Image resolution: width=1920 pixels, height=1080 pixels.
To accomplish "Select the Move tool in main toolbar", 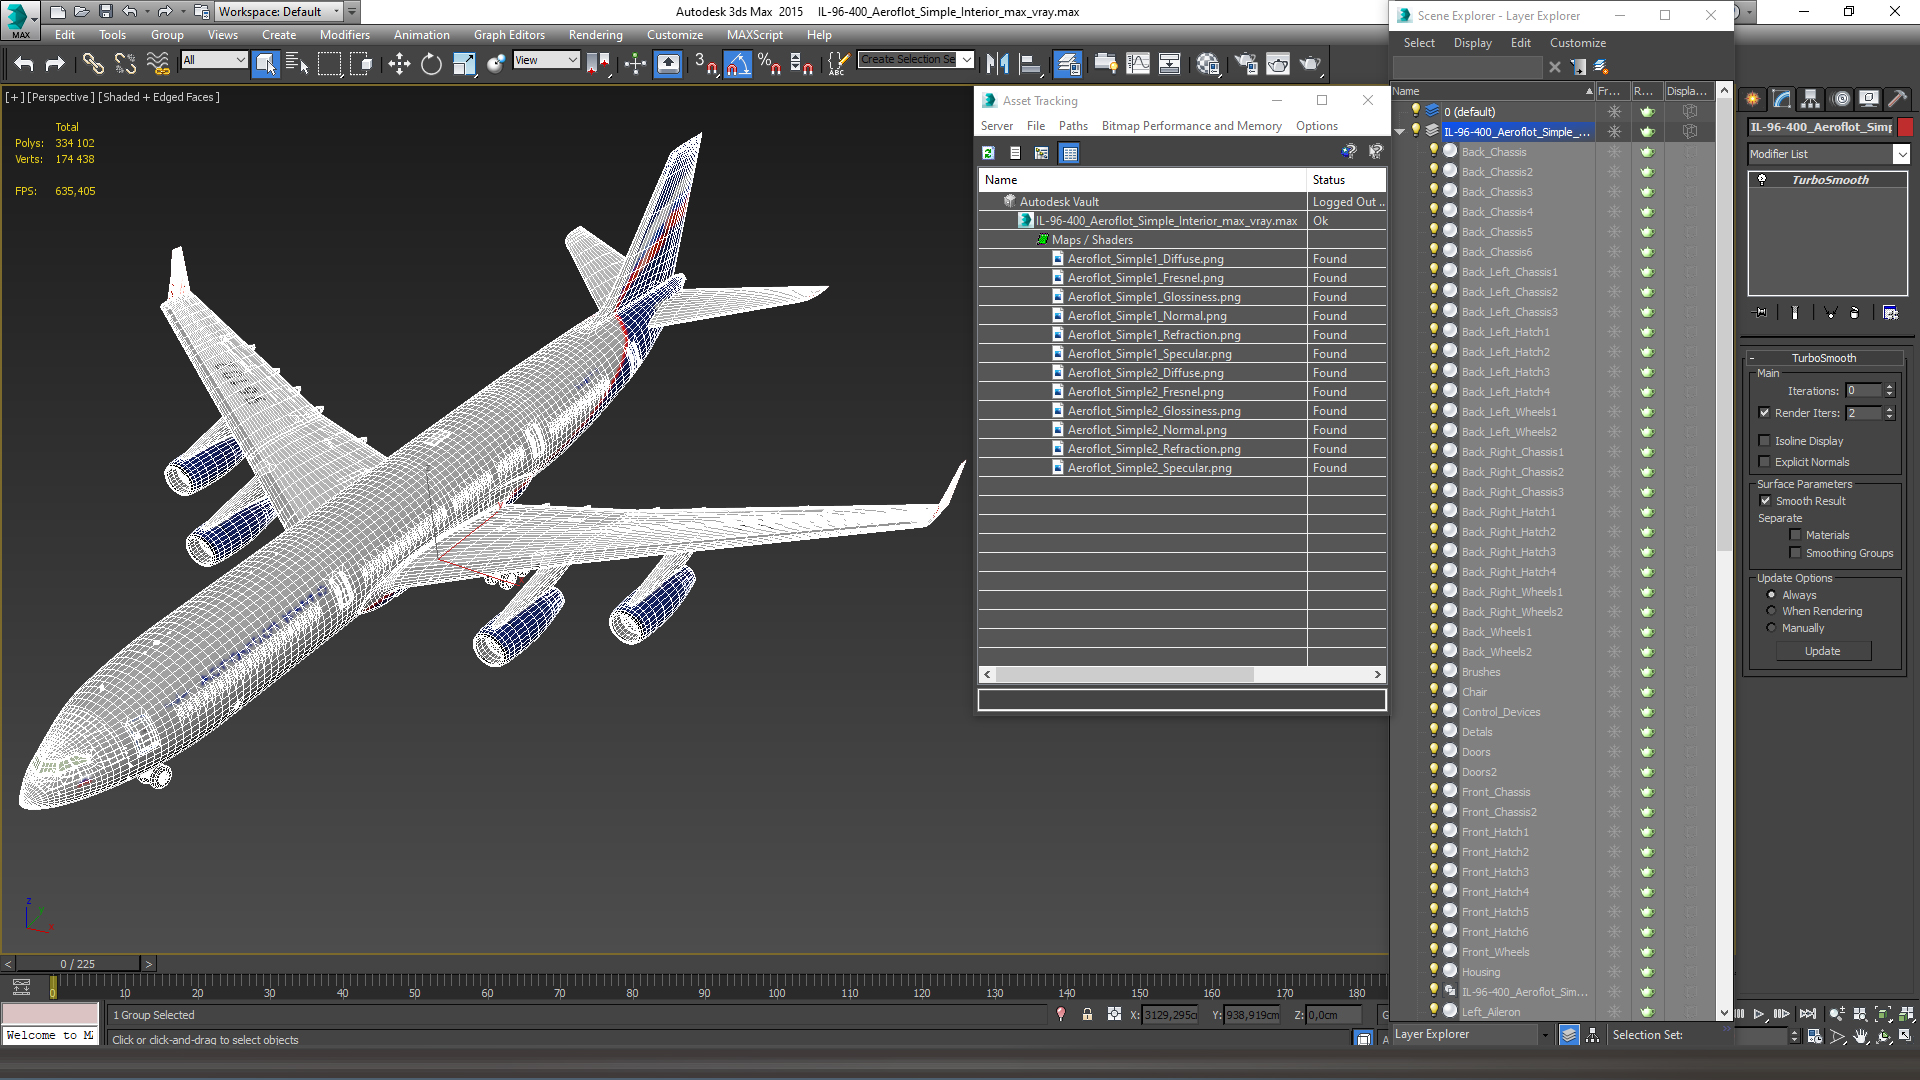I will [399, 64].
